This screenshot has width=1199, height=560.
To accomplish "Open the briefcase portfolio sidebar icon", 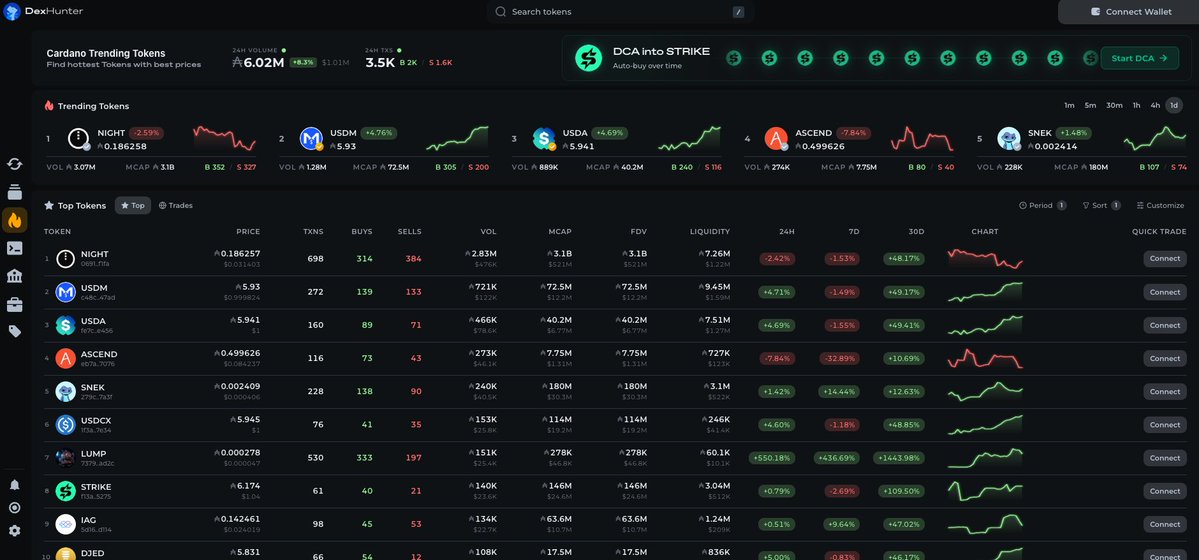I will (x=15, y=304).
